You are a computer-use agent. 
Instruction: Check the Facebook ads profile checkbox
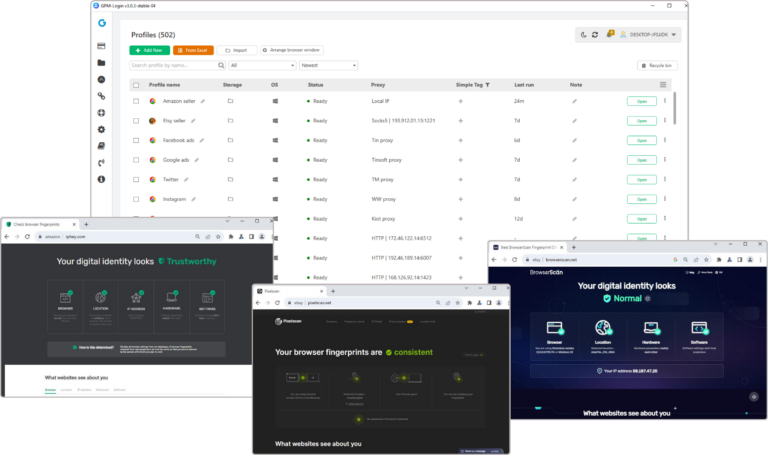136,141
